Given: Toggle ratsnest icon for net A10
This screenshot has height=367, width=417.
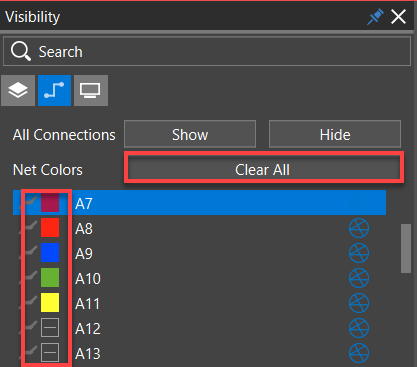Looking at the screenshot, I should click(359, 278).
